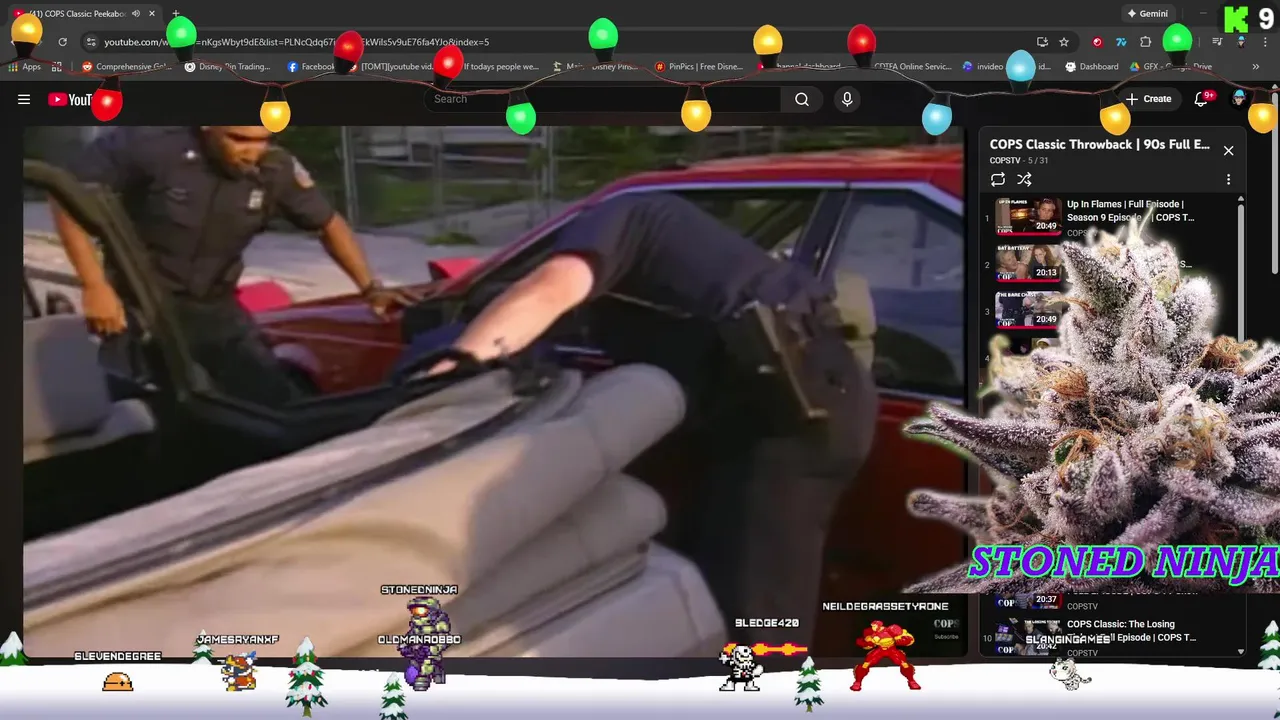Click the install app icon in address bar

[x=1042, y=42]
